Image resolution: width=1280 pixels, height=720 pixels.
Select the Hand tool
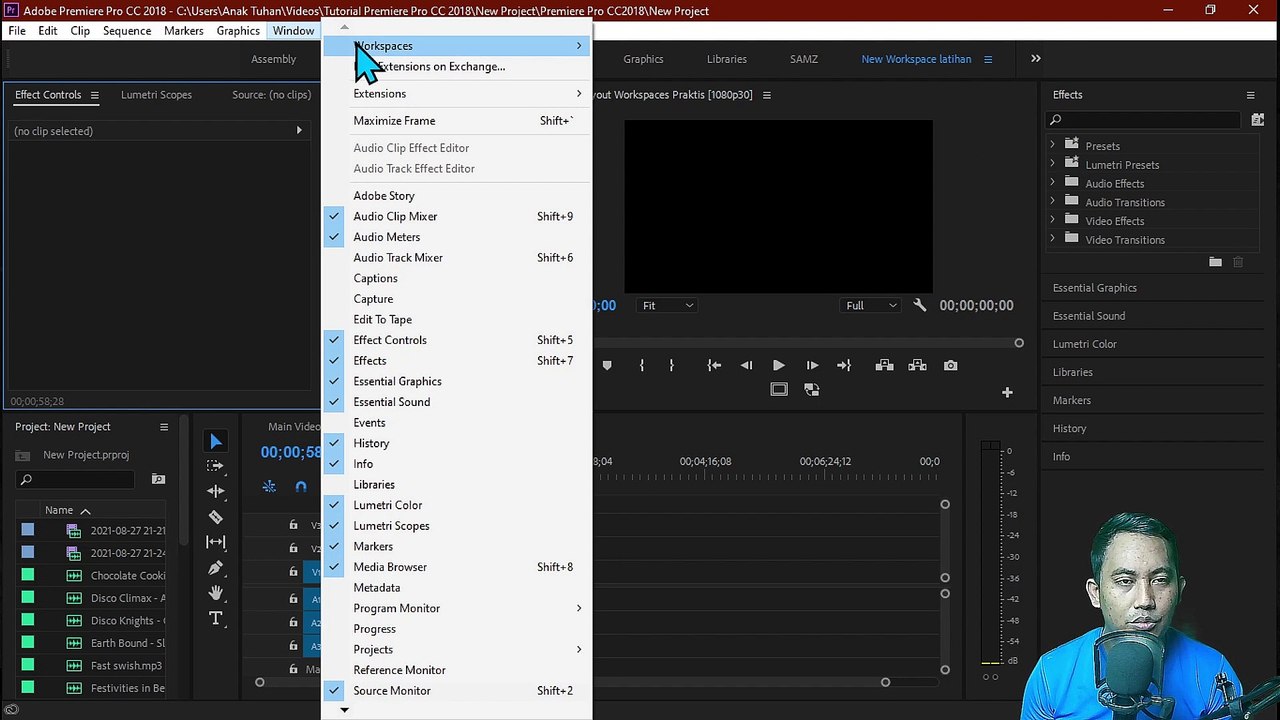[x=215, y=593]
